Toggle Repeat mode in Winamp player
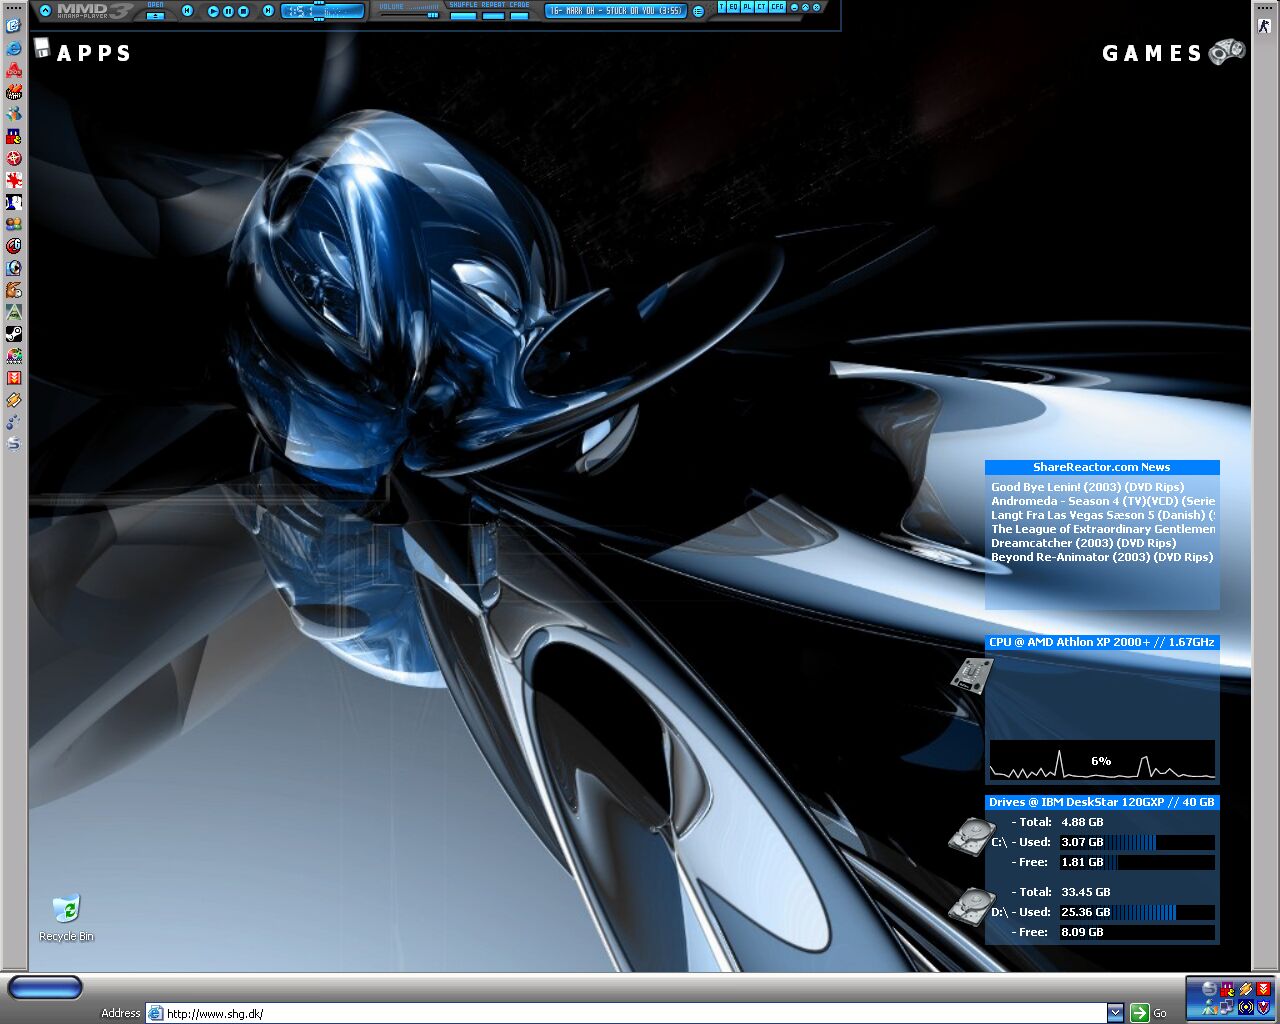 tap(493, 15)
